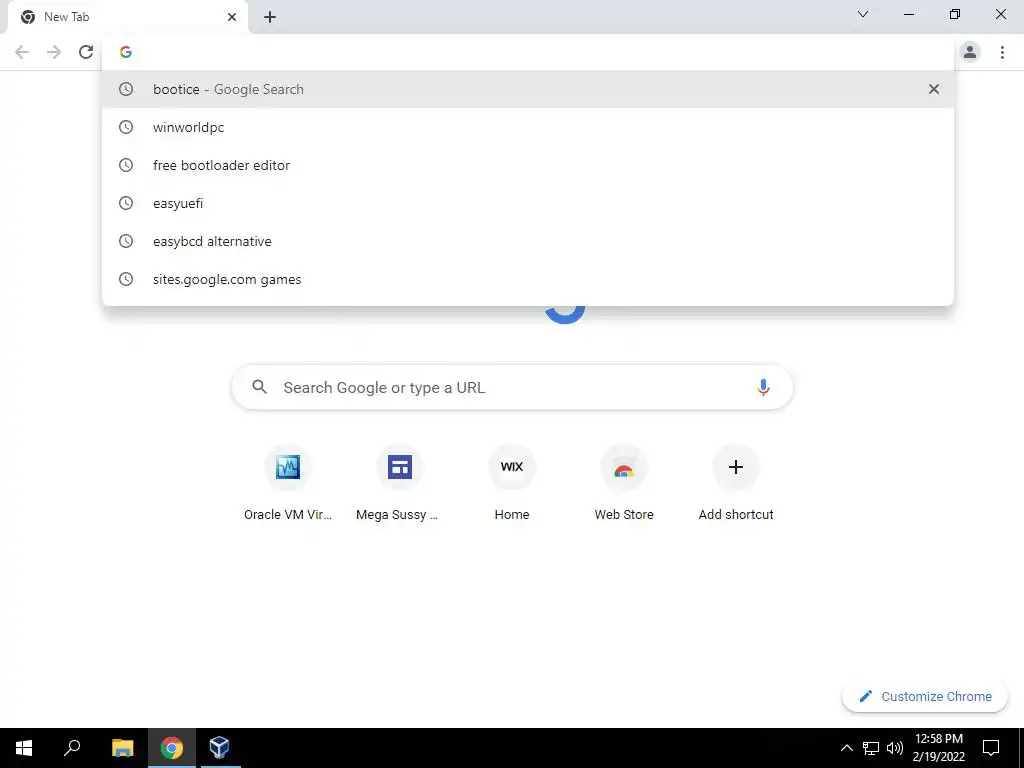
Task: Go back using the back arrow
Action: 22,52
